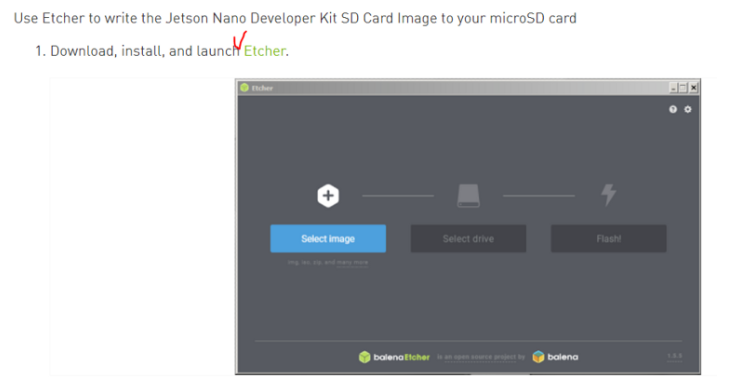Click the Etcher title bar app icon

[245, 88]
